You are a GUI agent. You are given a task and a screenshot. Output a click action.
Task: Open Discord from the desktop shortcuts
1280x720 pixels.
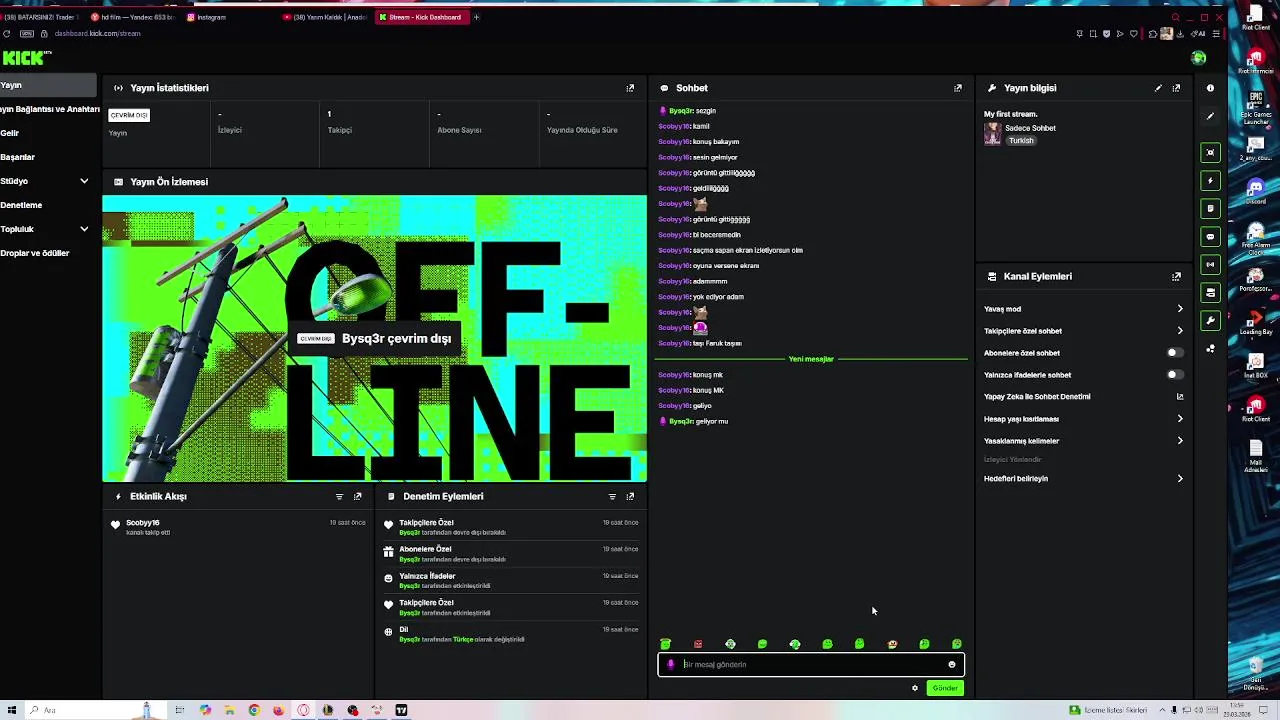click(x=1256, y=190)
